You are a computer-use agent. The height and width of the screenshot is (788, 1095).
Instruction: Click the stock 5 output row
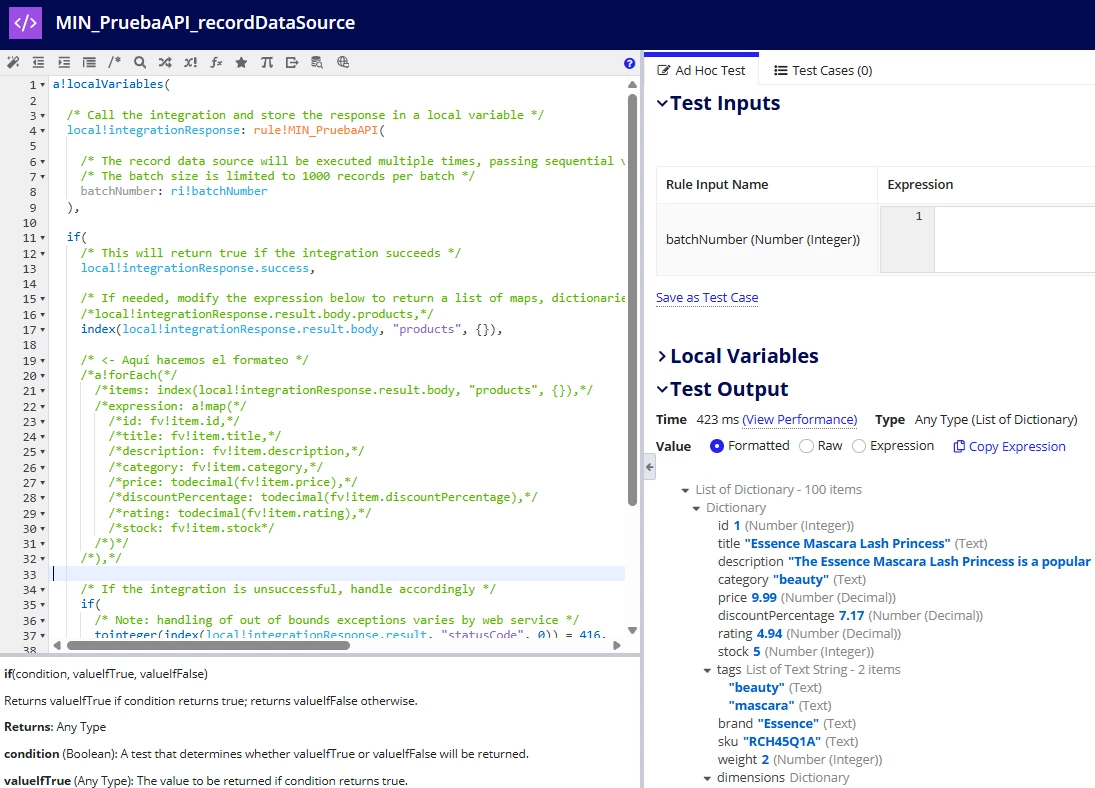pos(795,651)
